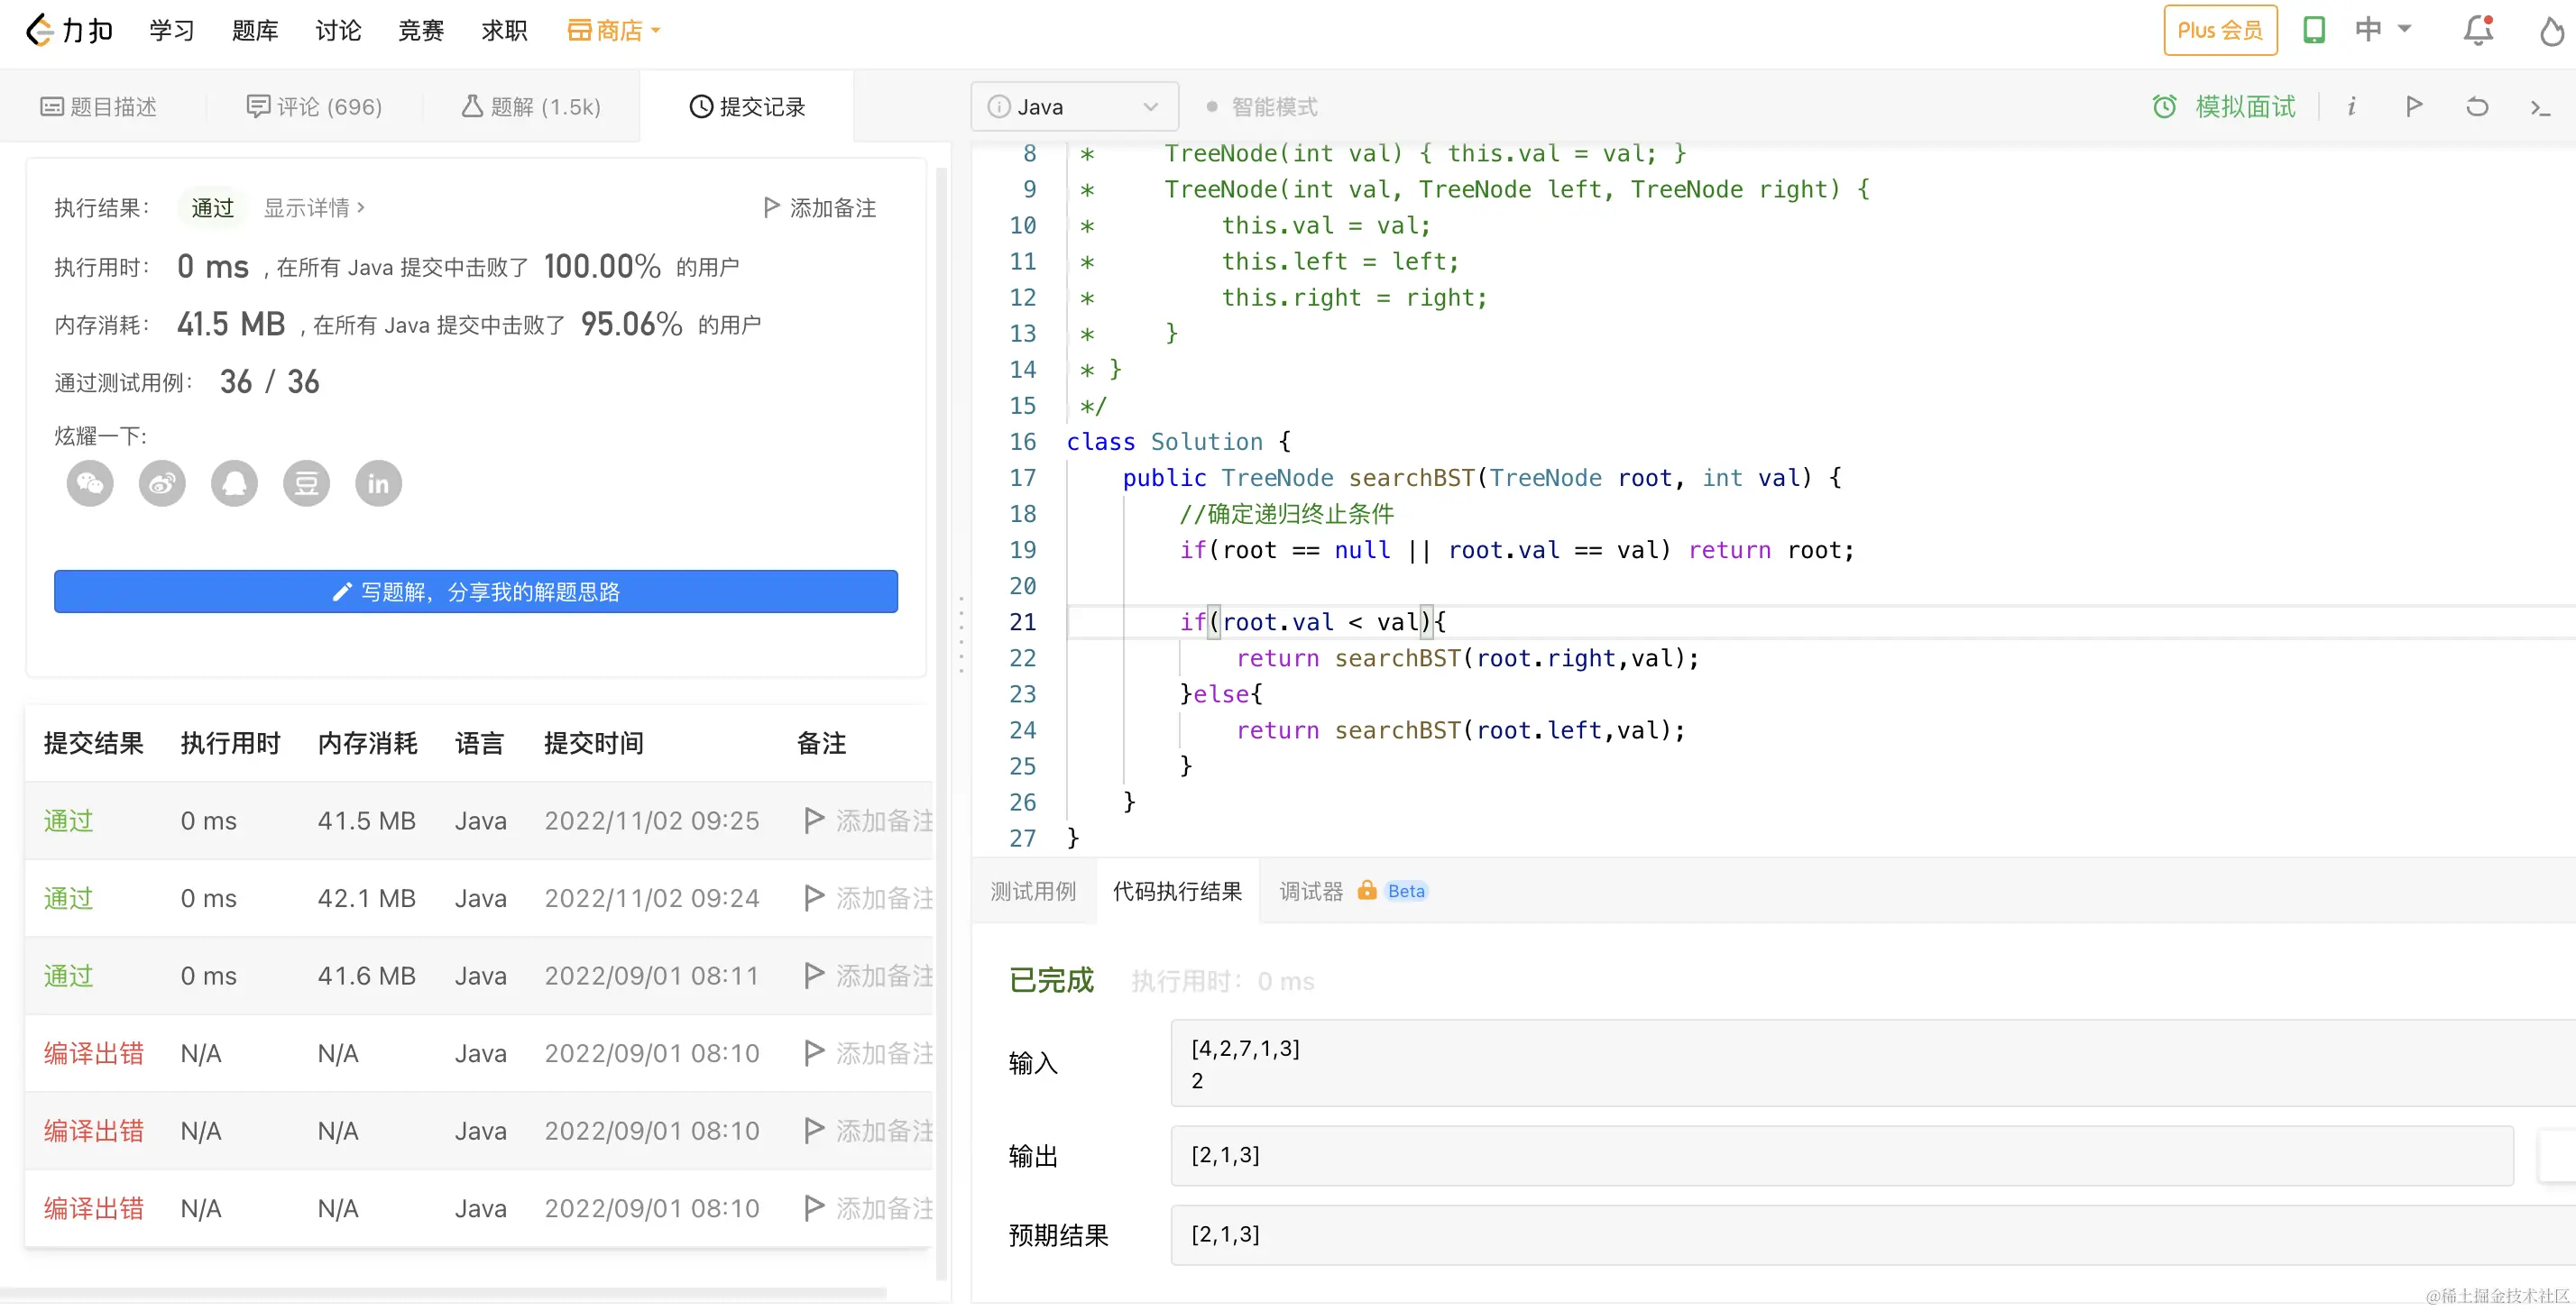
Task: Share result via Weibo icon
Action: [162, 484]
